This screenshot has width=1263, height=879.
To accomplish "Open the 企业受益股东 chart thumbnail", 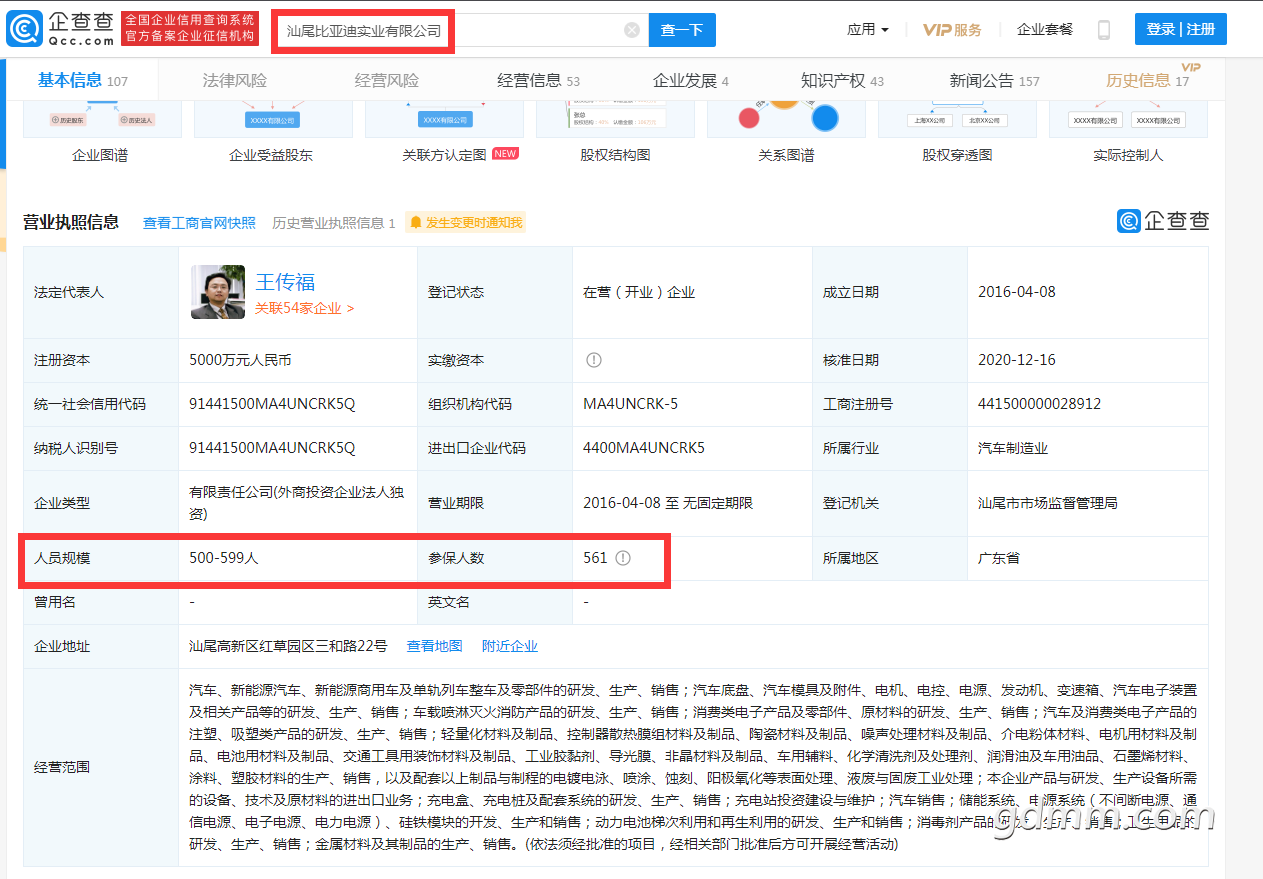I will (x=271, y=121).
